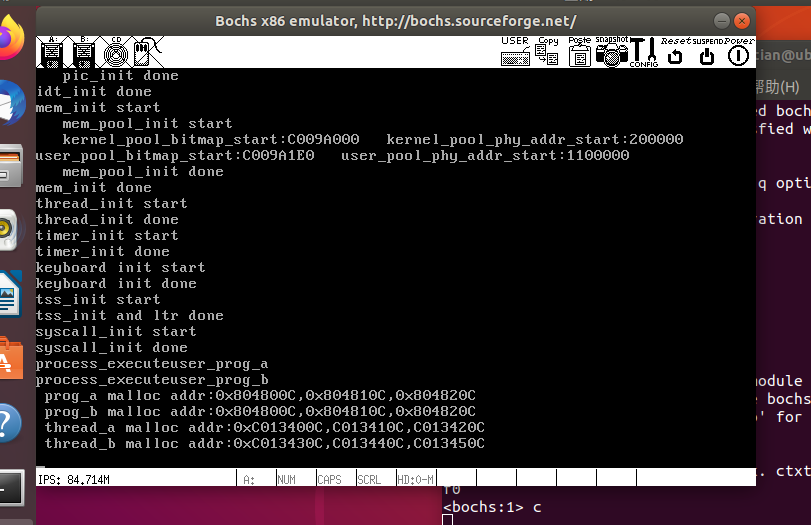
Task: Take a snapshot with the camera icon
Action: click(611, 52)
